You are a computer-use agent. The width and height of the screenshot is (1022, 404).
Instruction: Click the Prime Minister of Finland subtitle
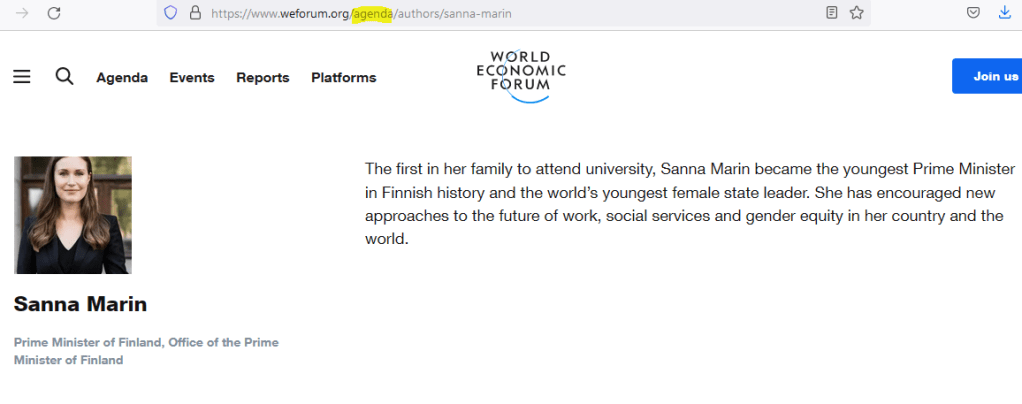[146, 351]
